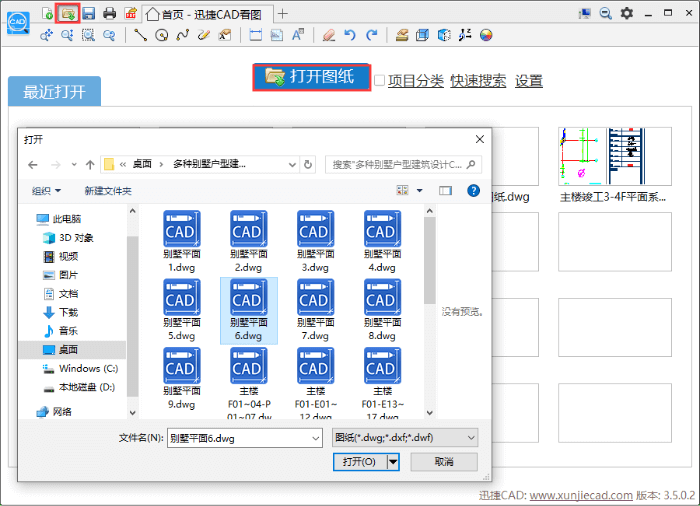This screenshot has width=700, height=506.
Task: Open www.xunjiecad.com link
Action: point(580,495)
